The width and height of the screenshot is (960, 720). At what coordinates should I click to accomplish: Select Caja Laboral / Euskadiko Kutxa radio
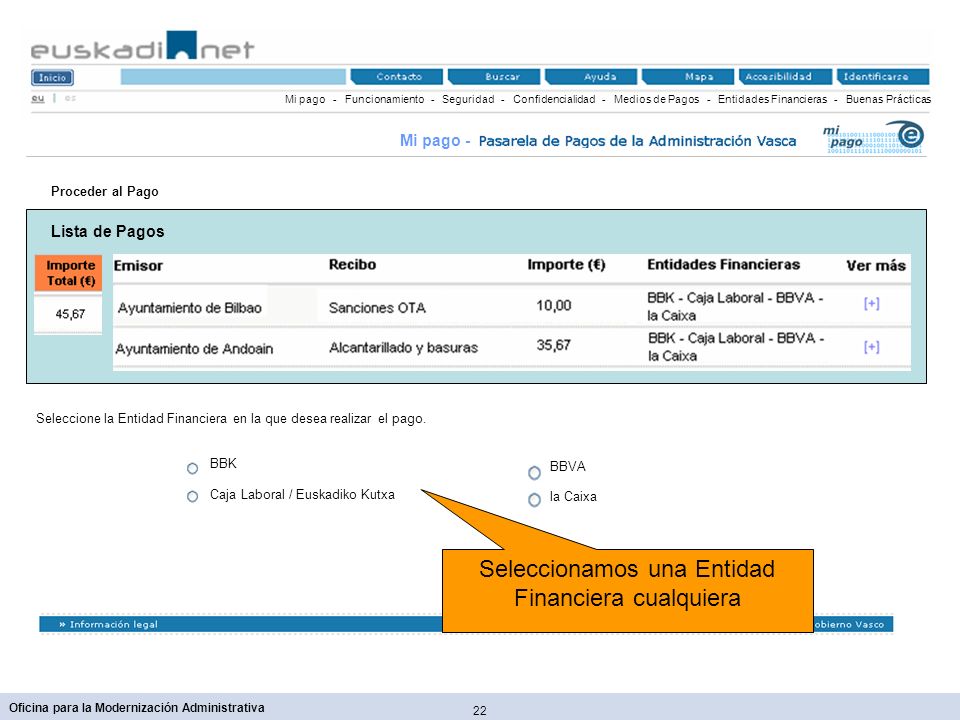click(192, 497)
